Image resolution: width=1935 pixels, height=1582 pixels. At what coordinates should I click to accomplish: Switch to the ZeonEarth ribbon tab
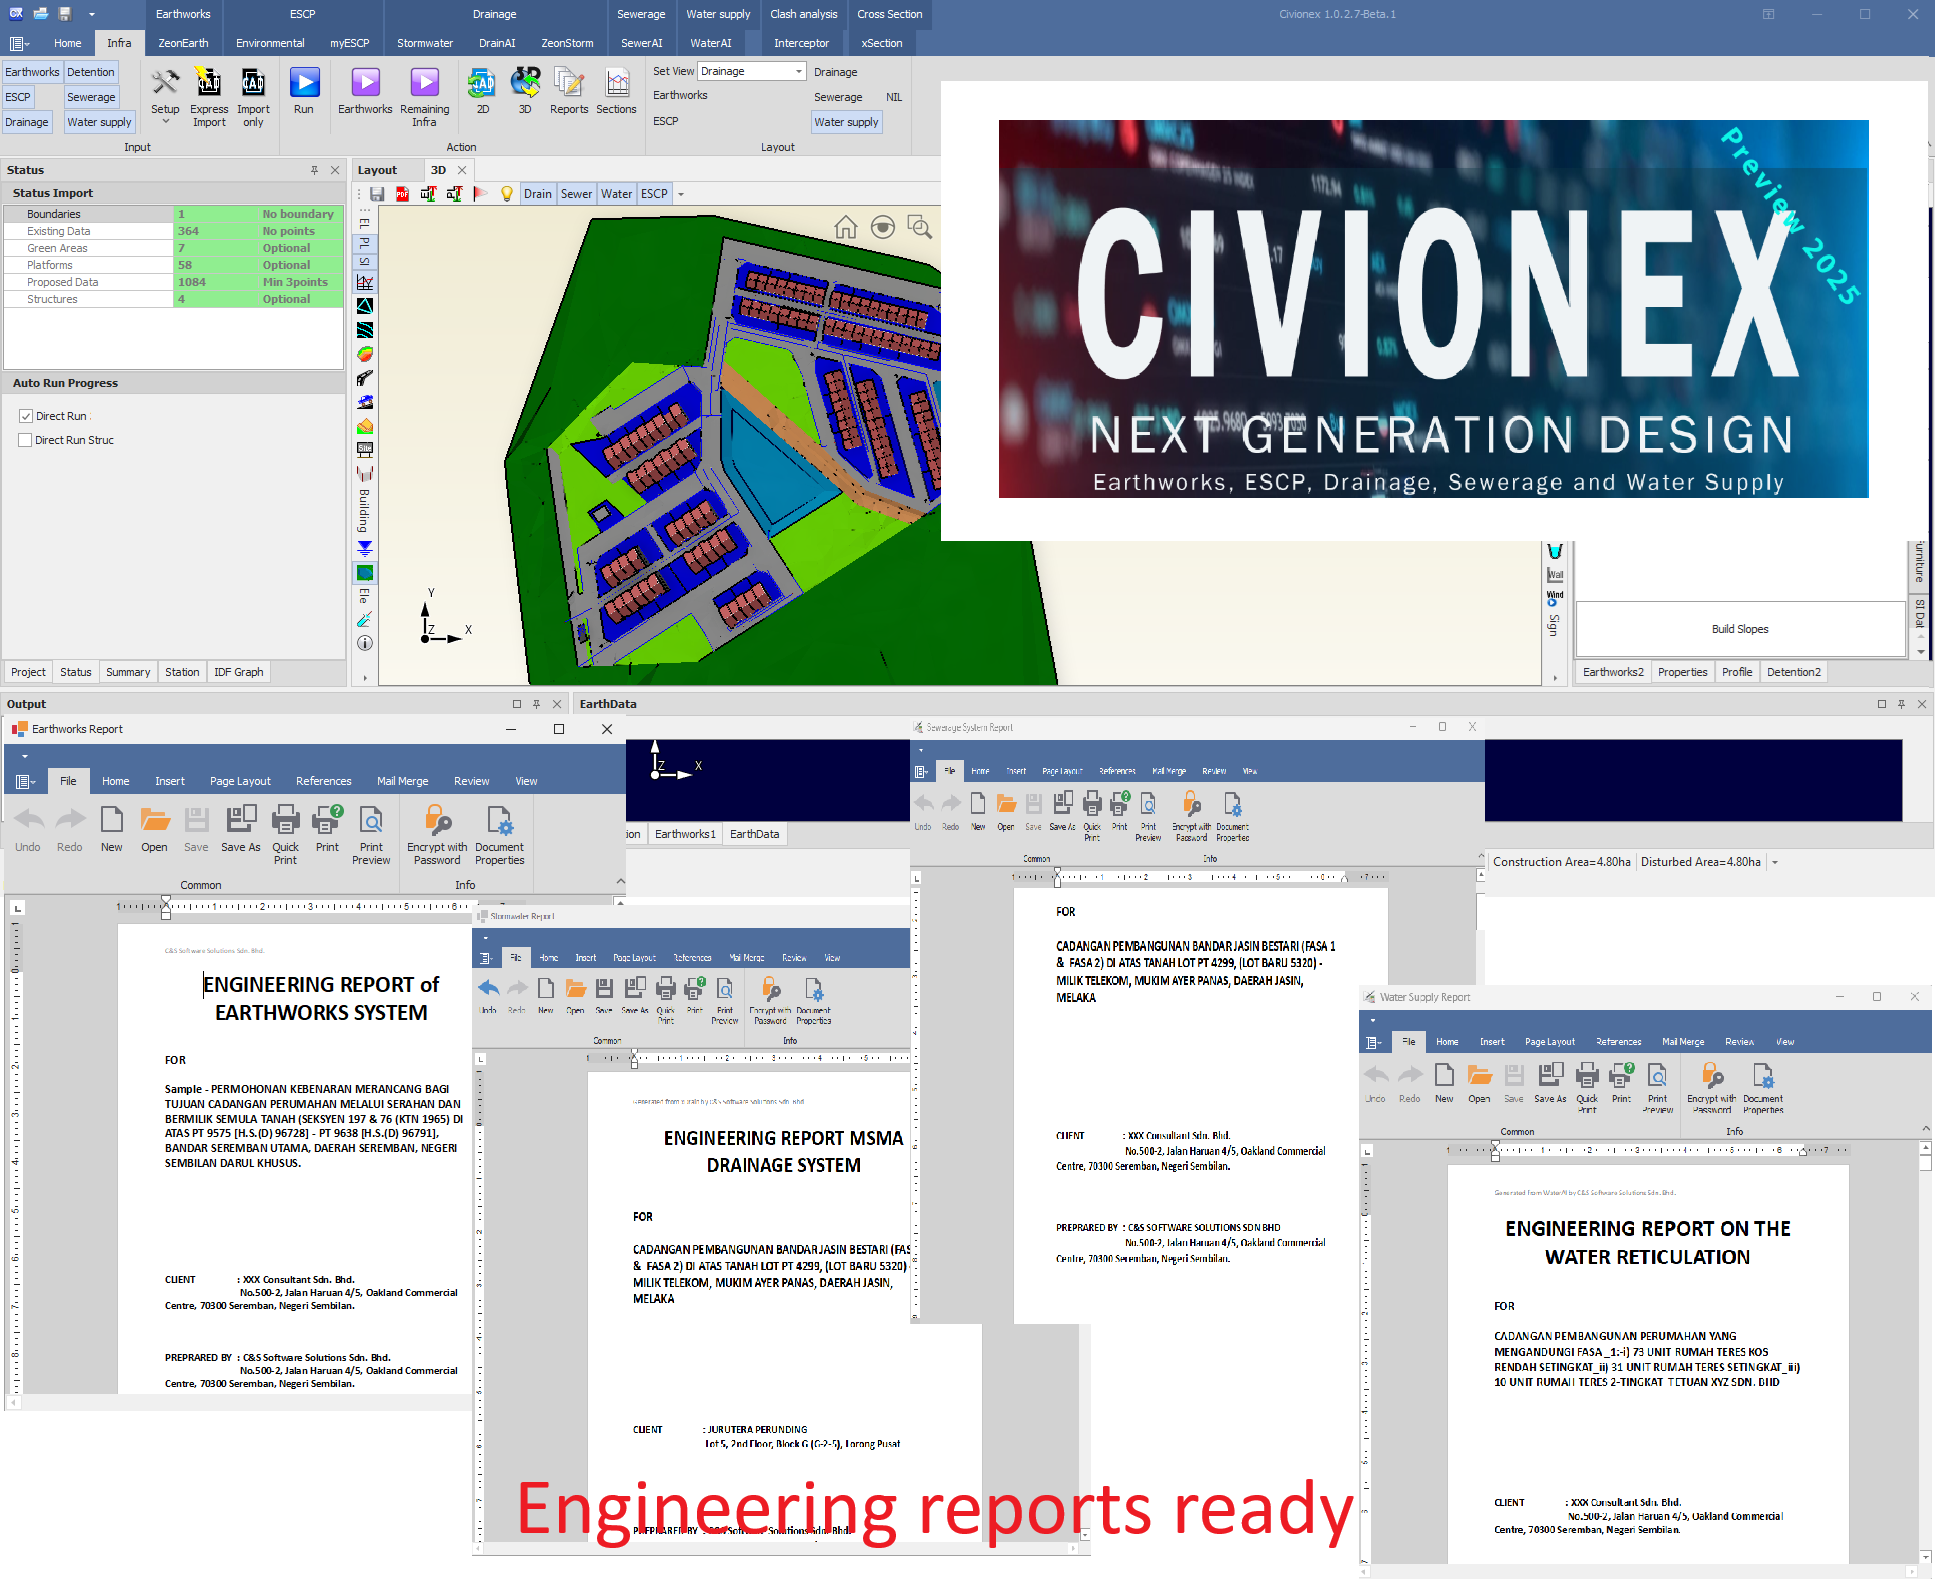click(x=183, y=43)
